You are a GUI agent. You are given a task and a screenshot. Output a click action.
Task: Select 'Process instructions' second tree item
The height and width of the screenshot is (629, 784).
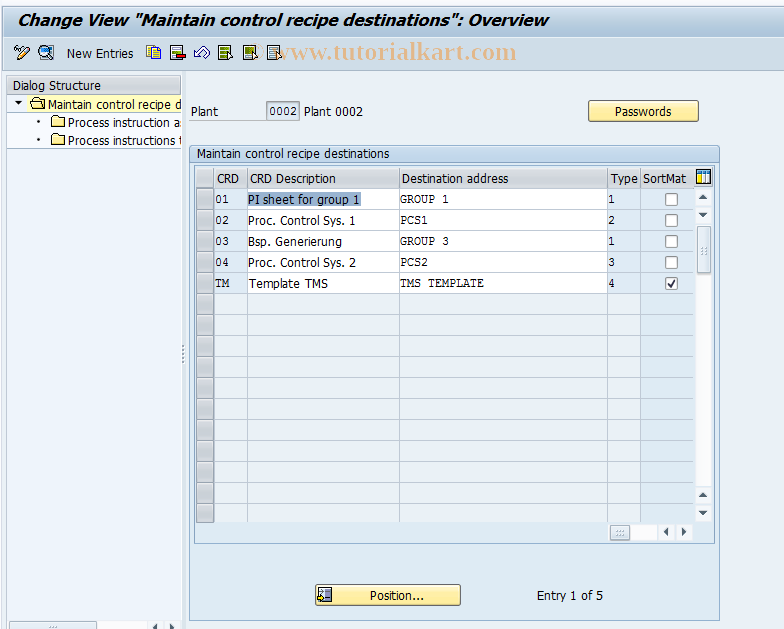click(x=124, y=140)
